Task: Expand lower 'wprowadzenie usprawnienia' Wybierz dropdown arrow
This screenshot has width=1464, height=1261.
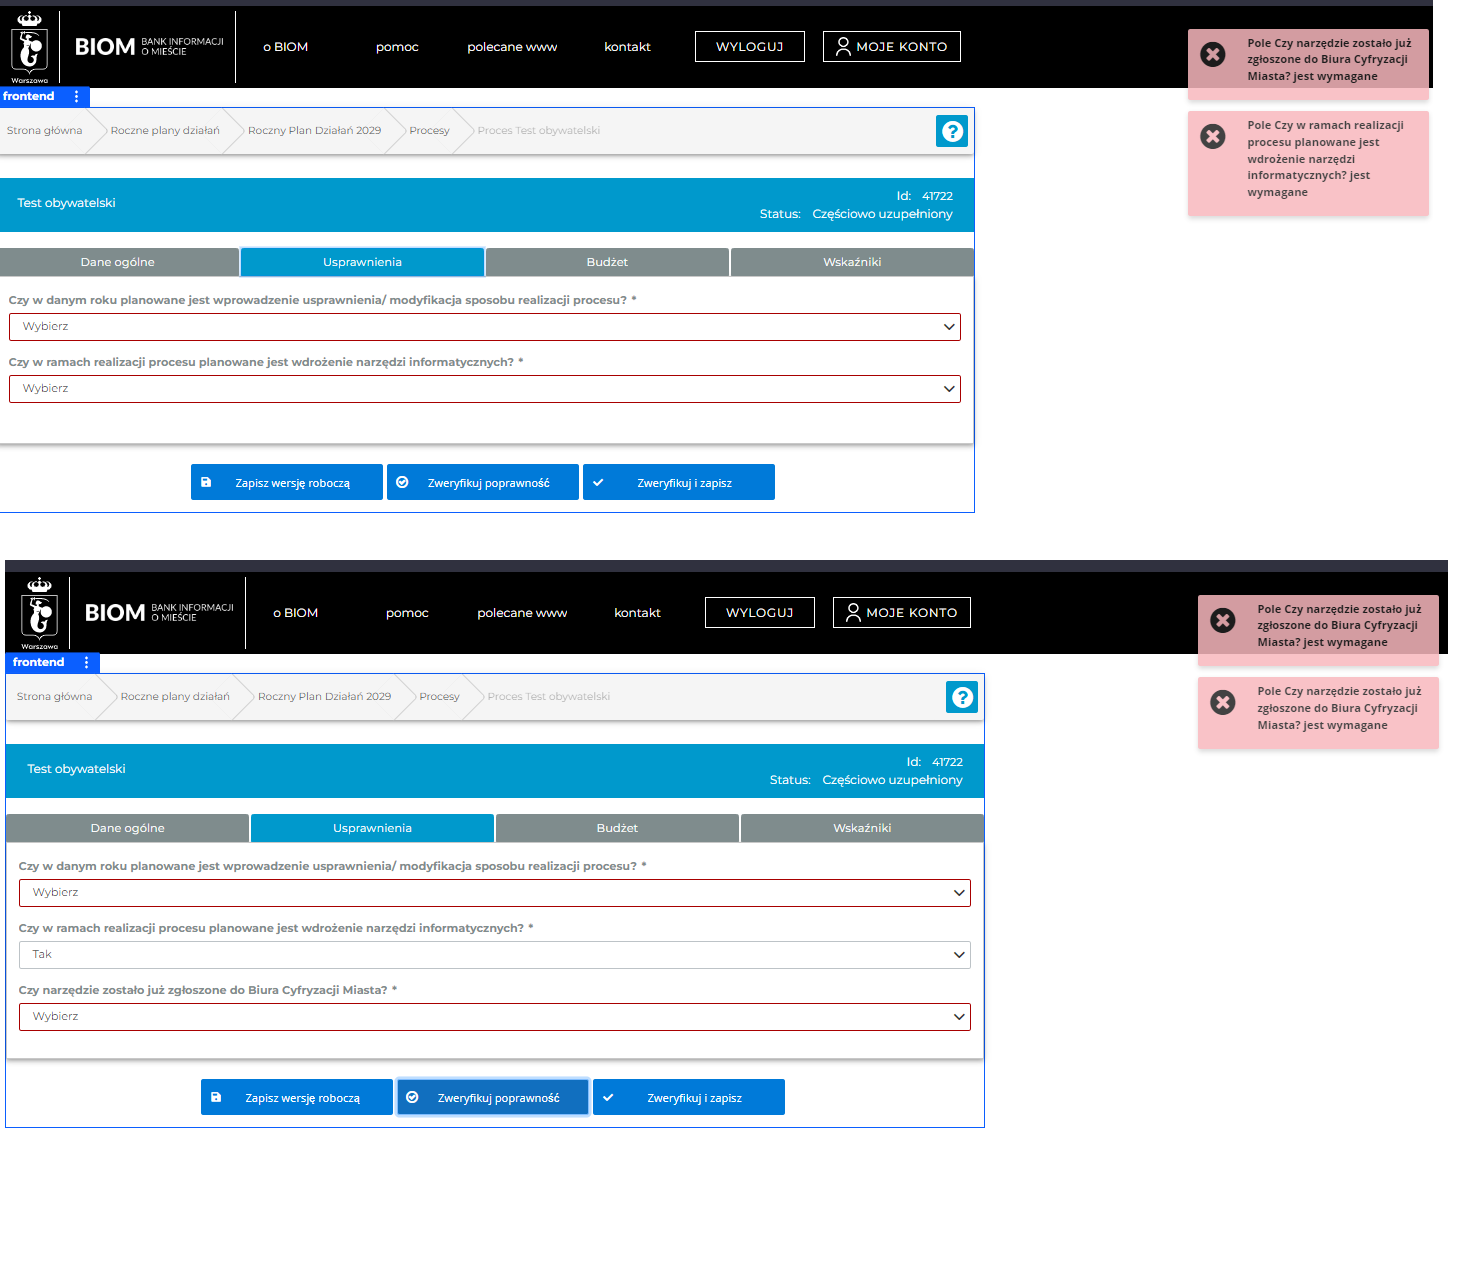Action: (x=958, y=893)
